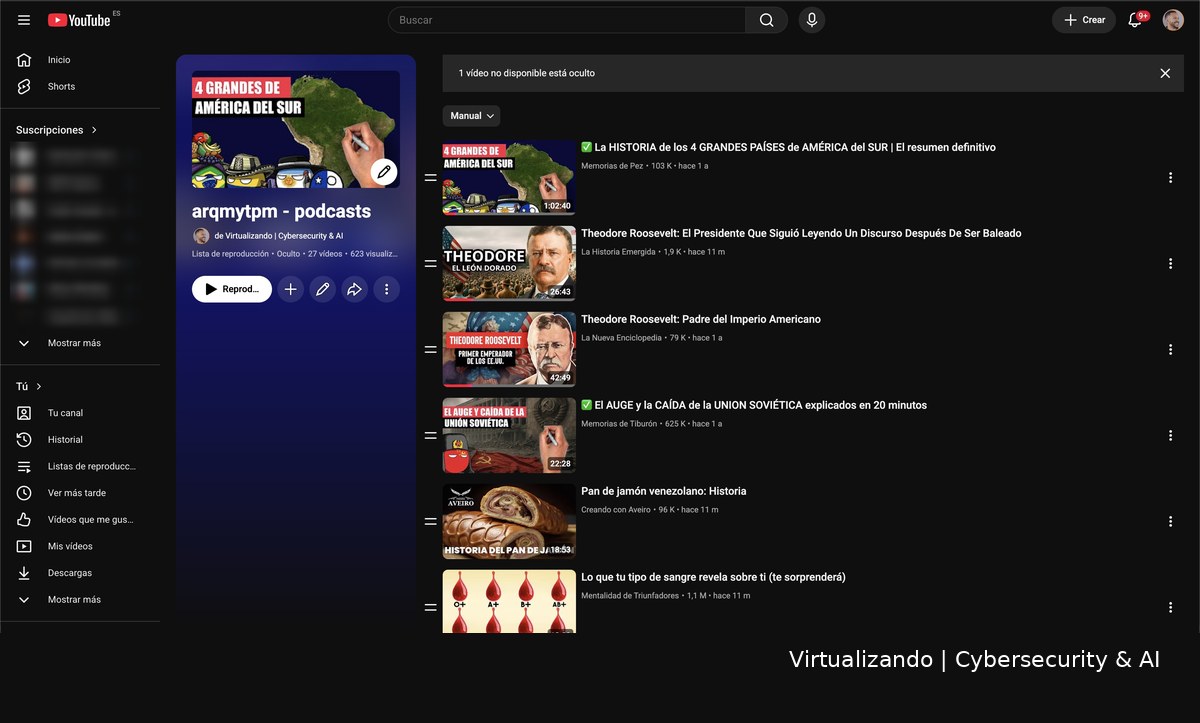Add videos with the plus icon
Screen dimensions: 1200x723
click(x=290, y=289)
